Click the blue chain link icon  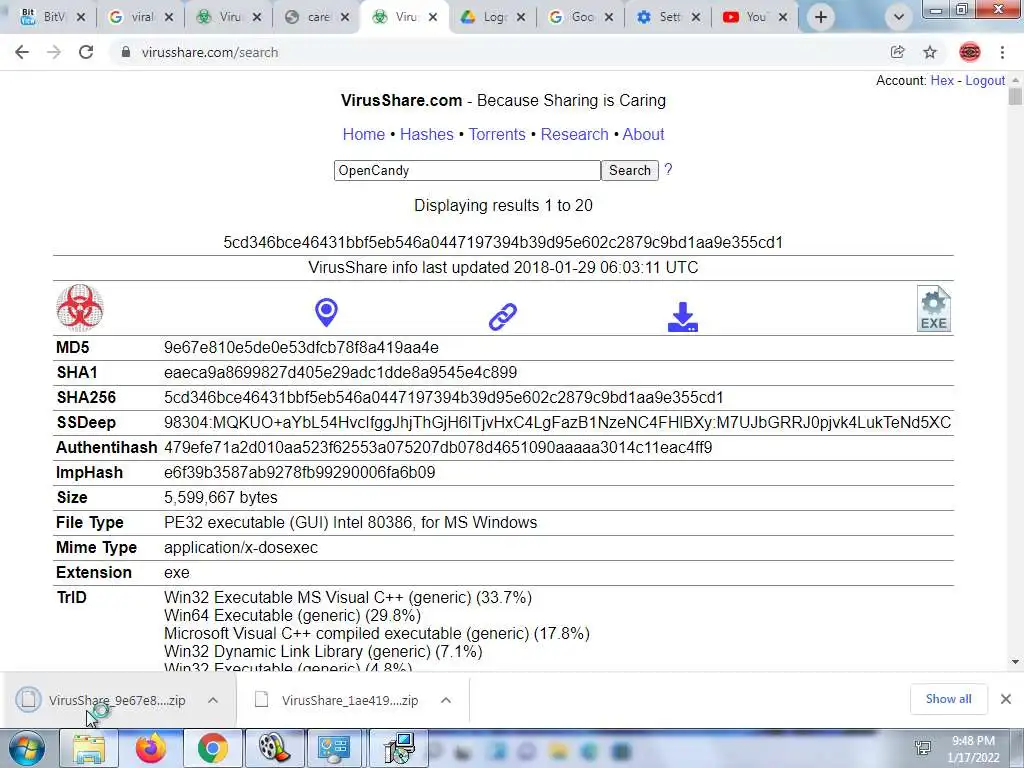[503, 316]
